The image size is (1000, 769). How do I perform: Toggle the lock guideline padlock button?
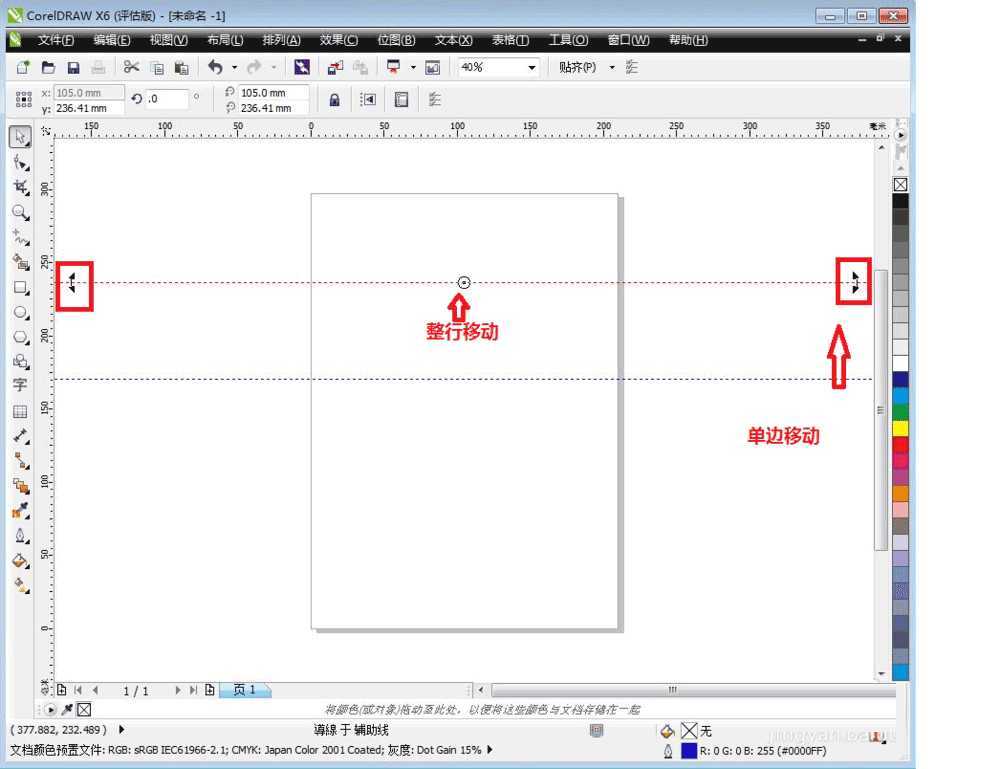pyautogui.click(x=335, y=99)
